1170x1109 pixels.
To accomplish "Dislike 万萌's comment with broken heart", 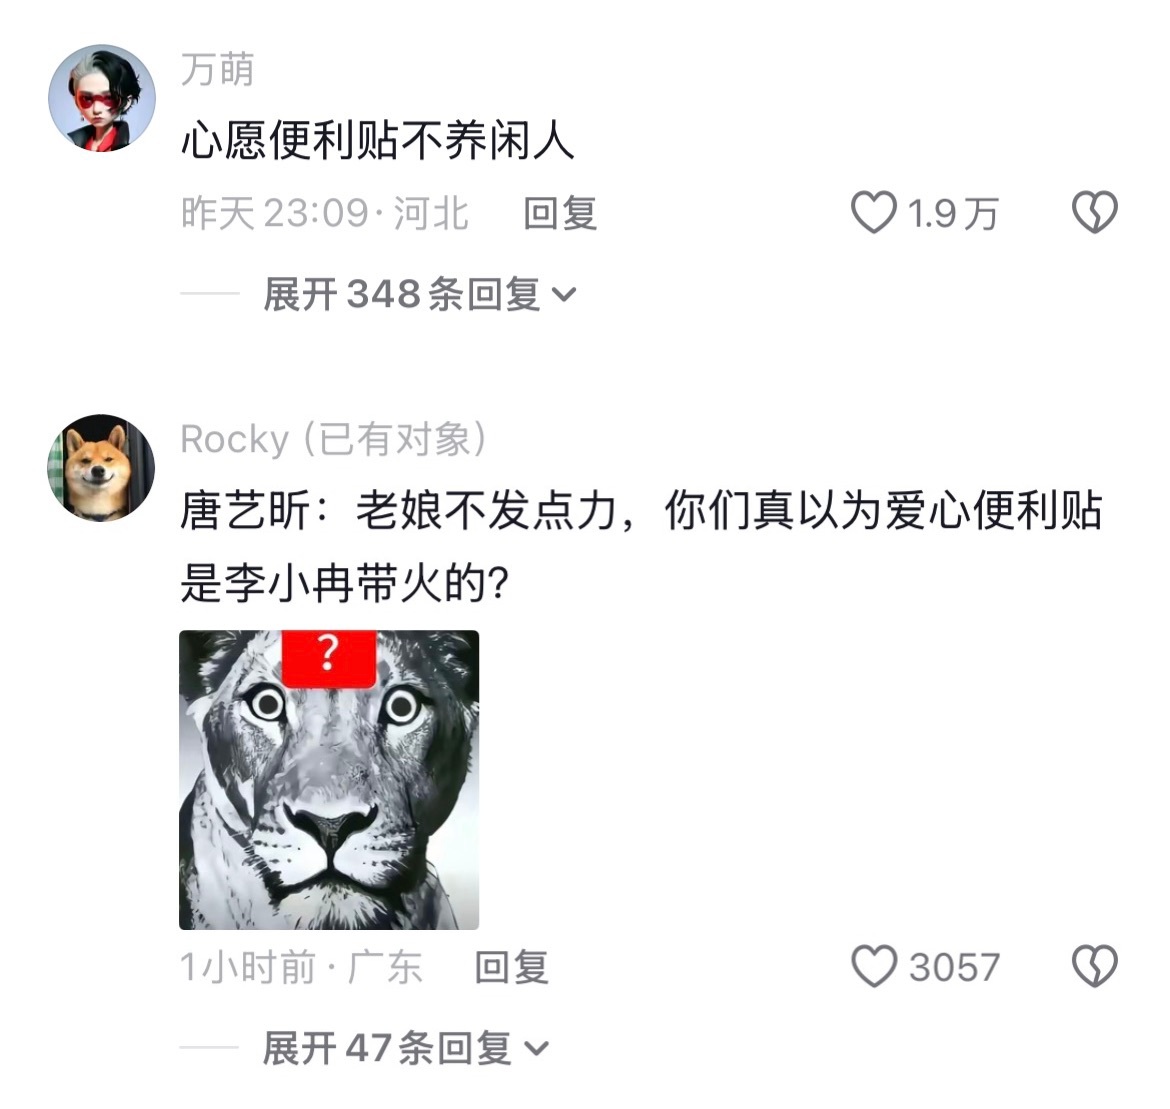I will point(1095,213).
